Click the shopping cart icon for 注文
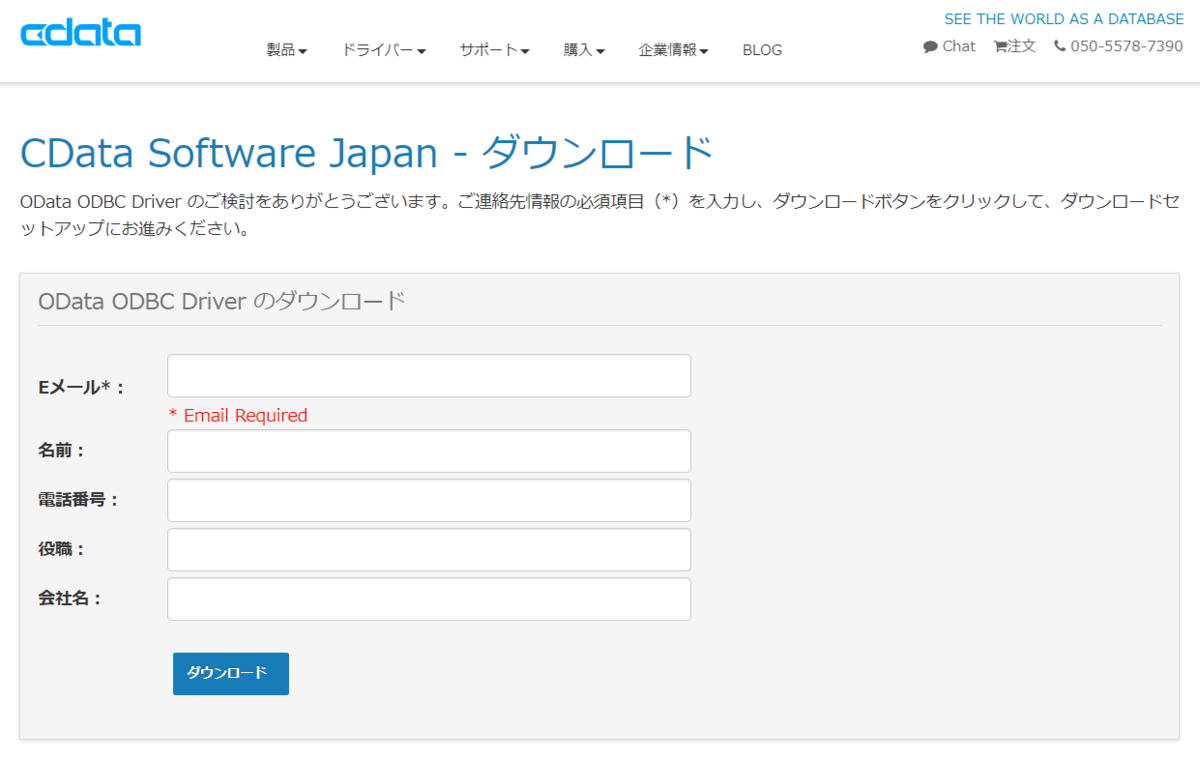The height and width of the screenshot is (760, 1200). click(1000, 46)
